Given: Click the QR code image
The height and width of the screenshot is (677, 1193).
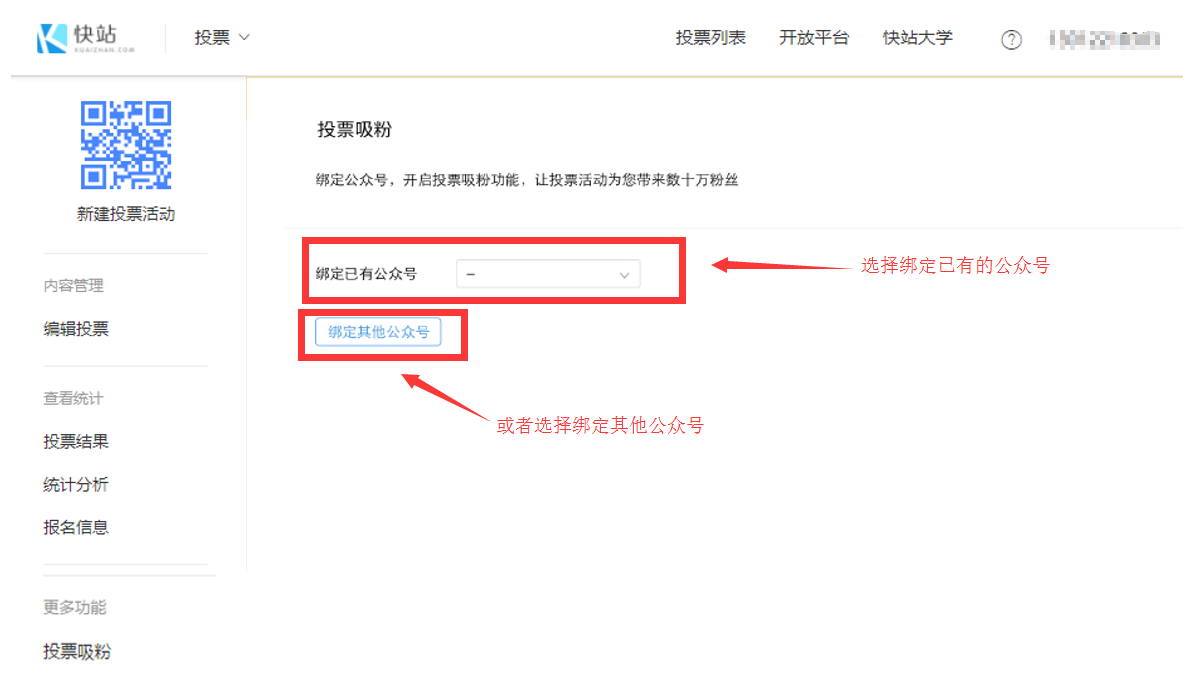Looking at the screenshot, I should 126,145.
